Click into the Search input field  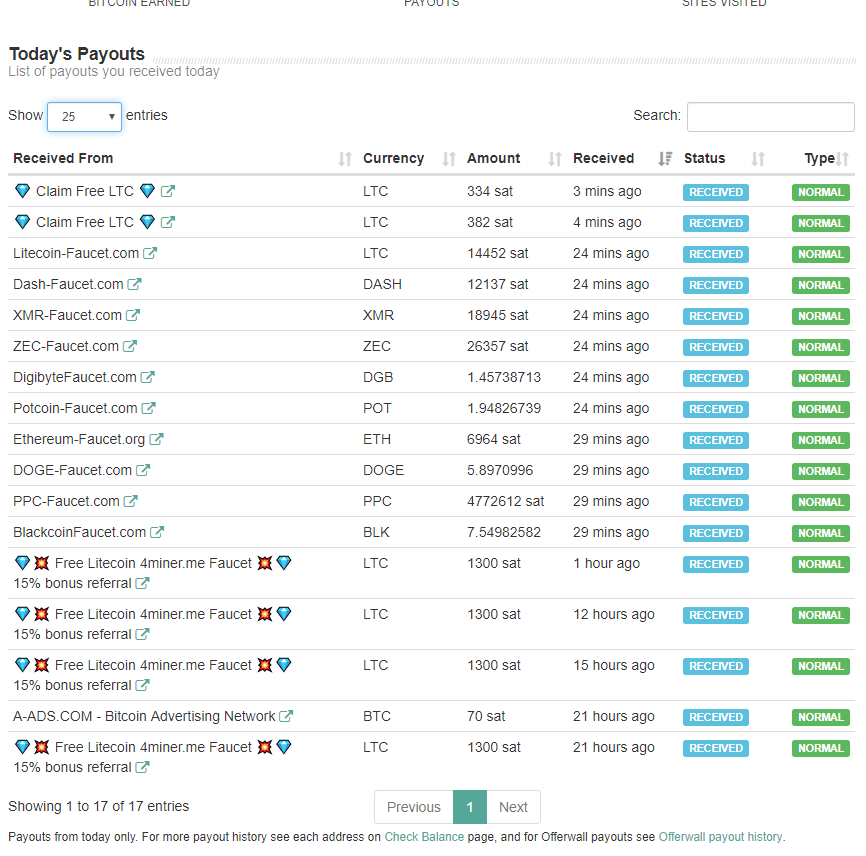point(770,117)
